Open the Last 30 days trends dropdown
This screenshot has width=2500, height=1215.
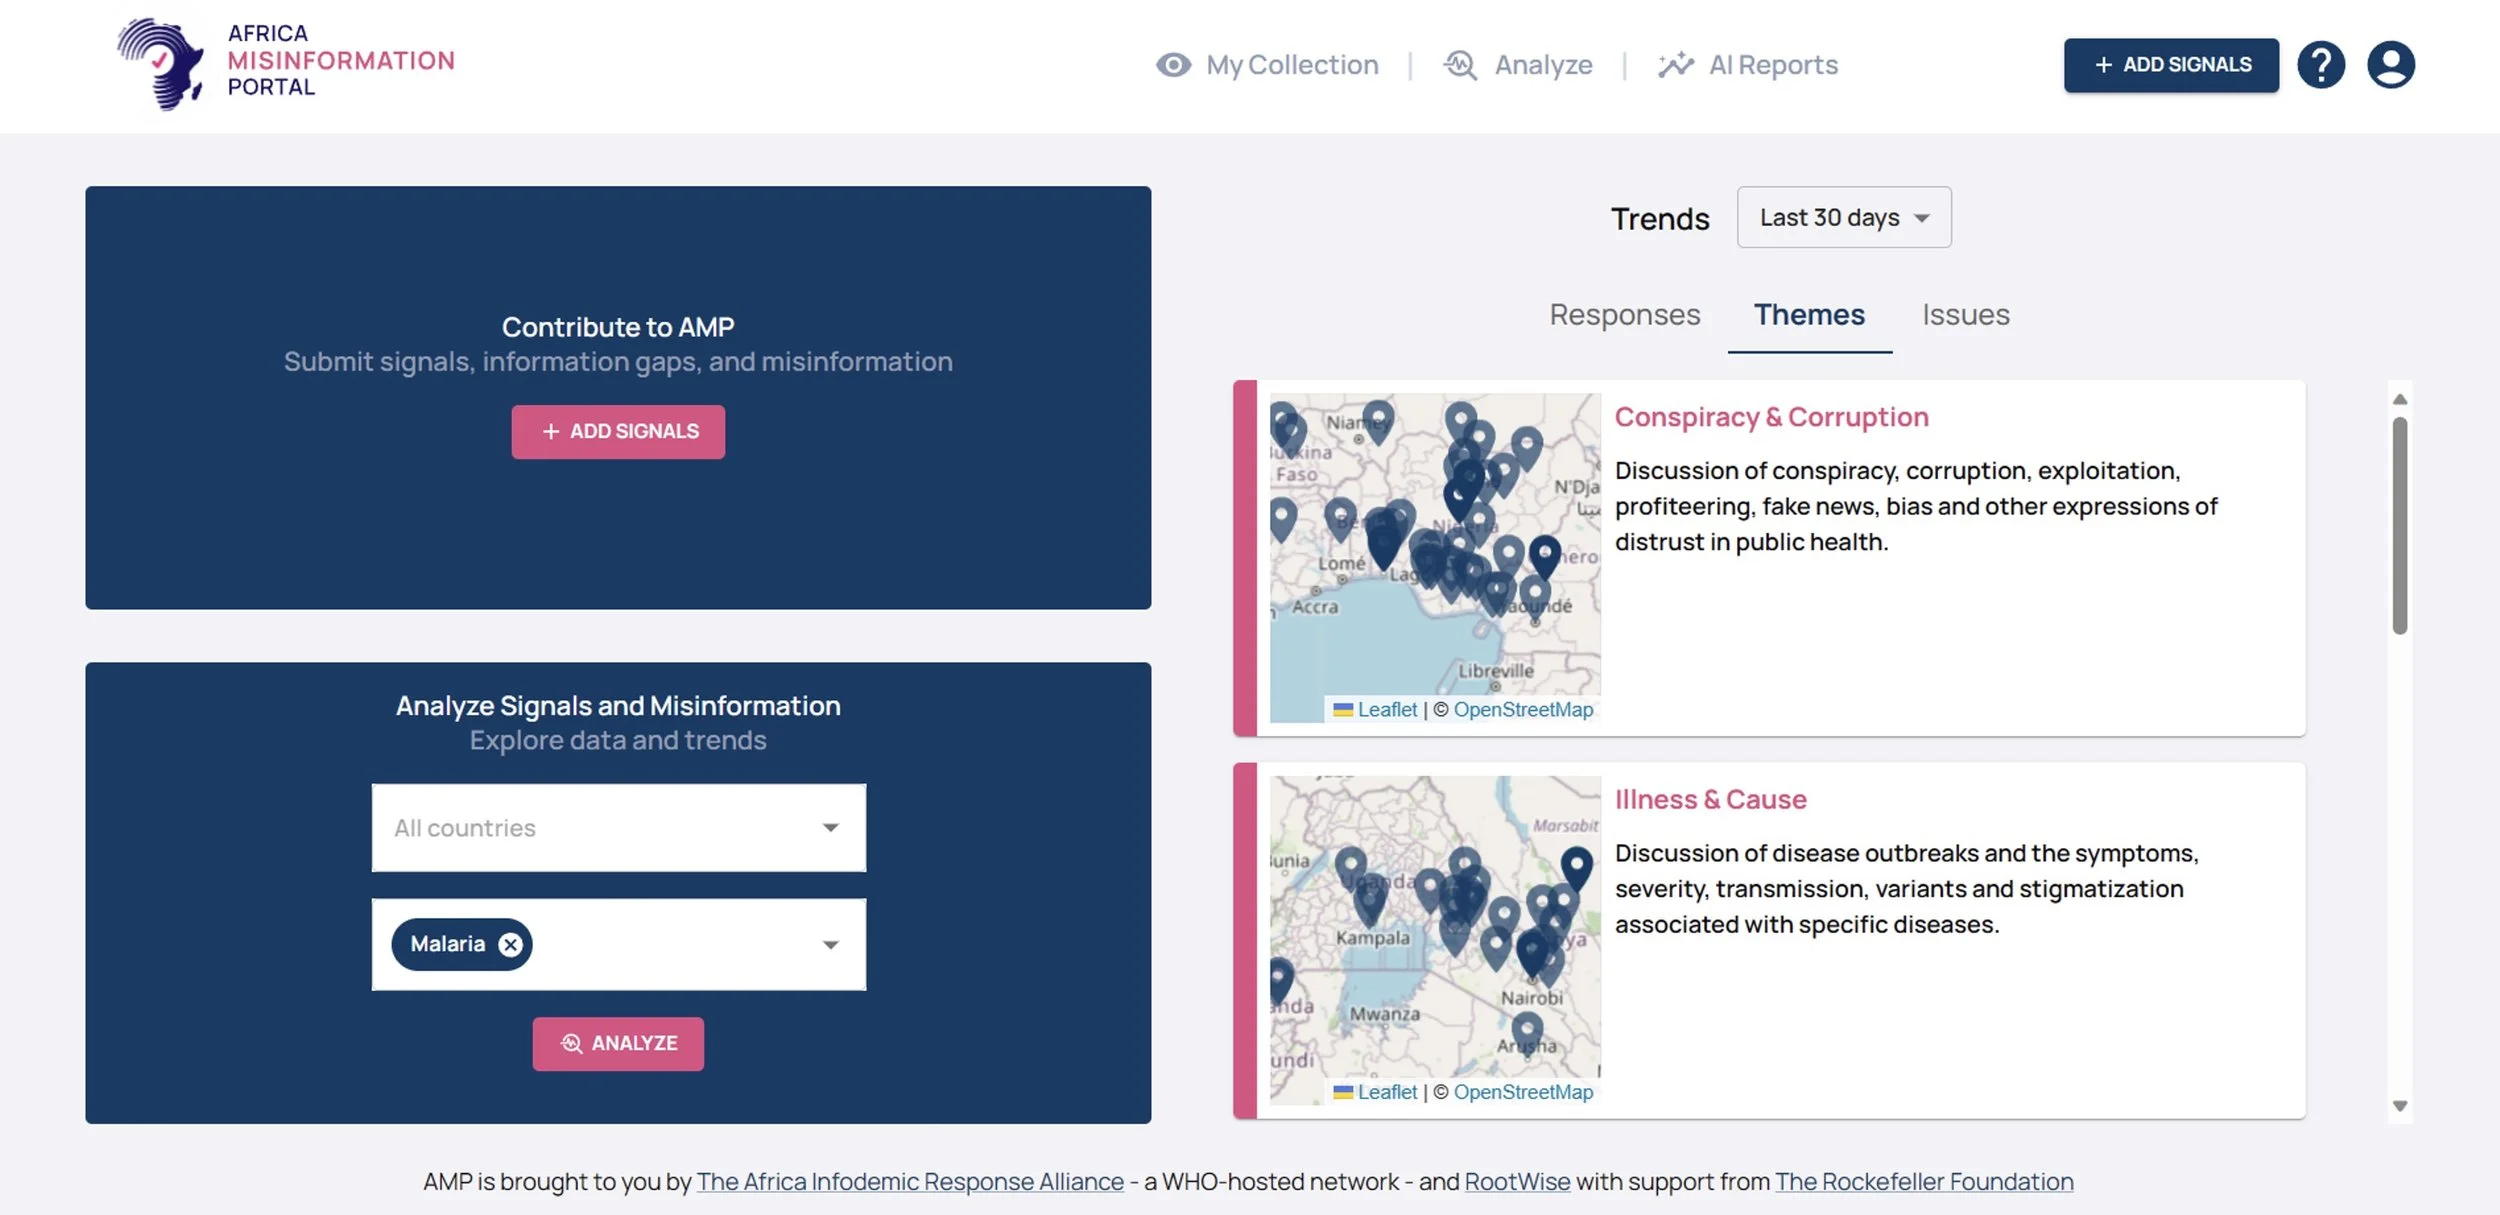1843,217
